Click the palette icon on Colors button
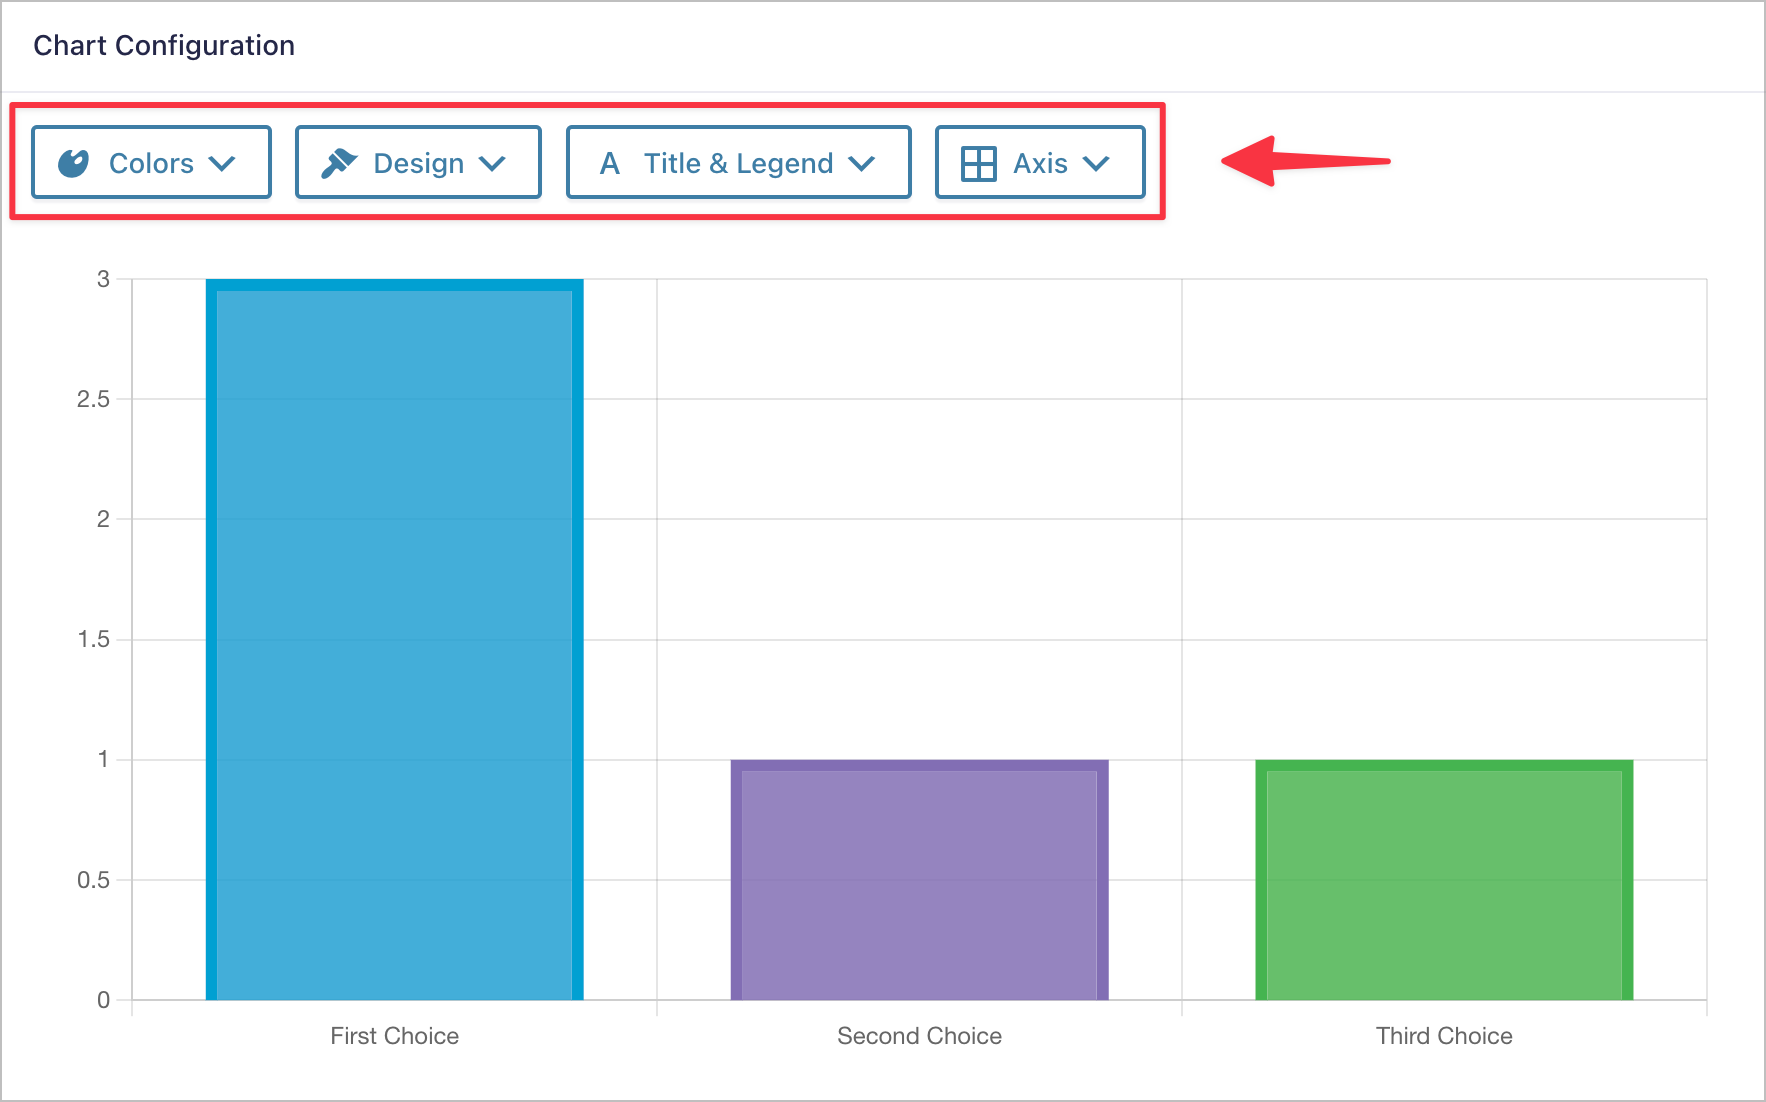The width and height of the screenshot is (1766, 1102). (74, 163)
